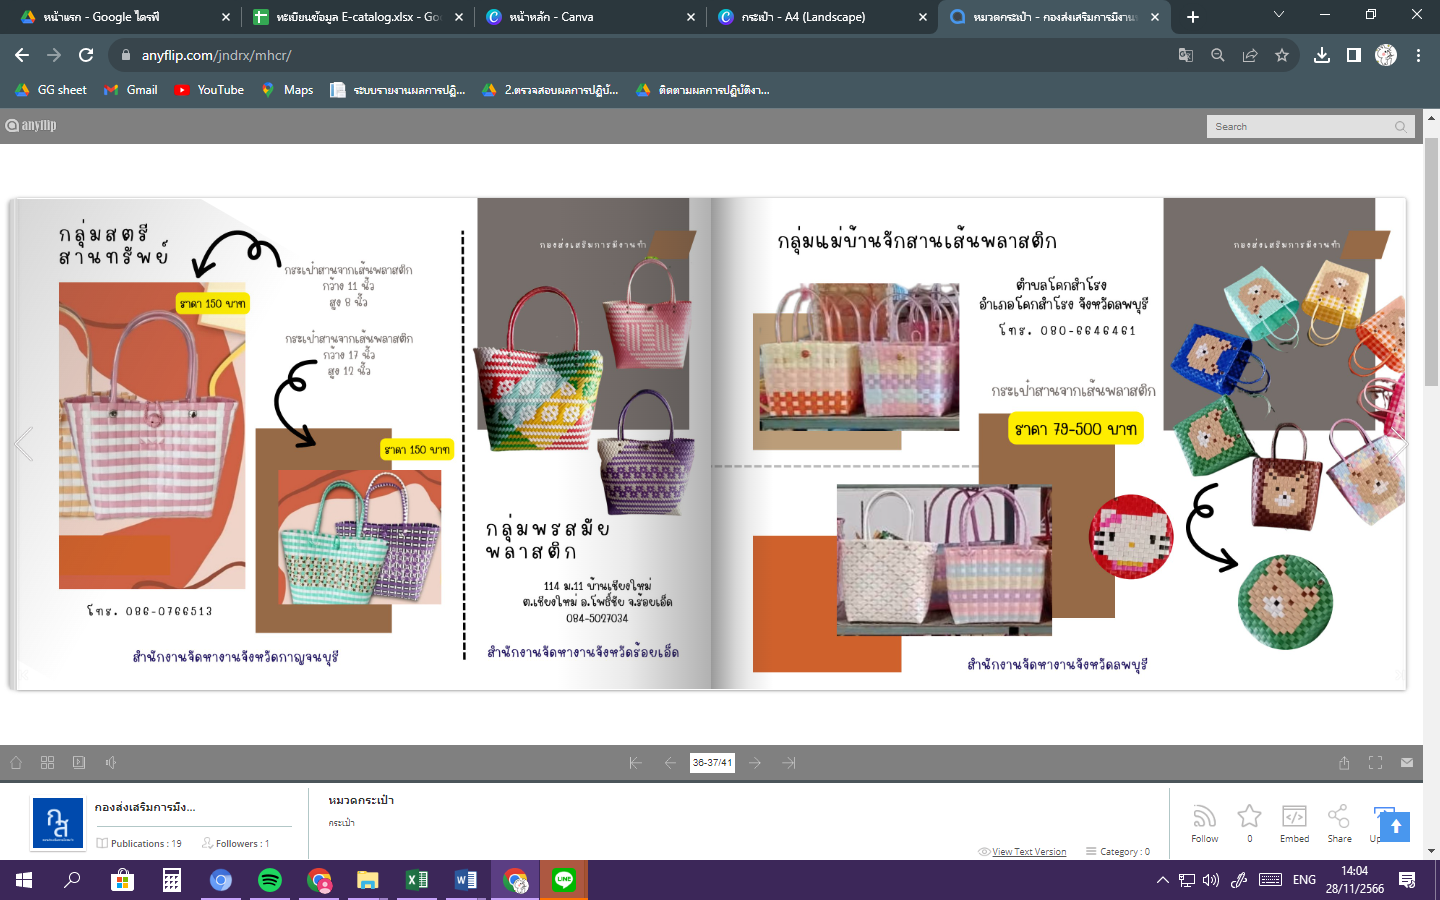This screenshot has height=900, width=1440.
Task: Open the Gmail bookmark
Action: 131,90
